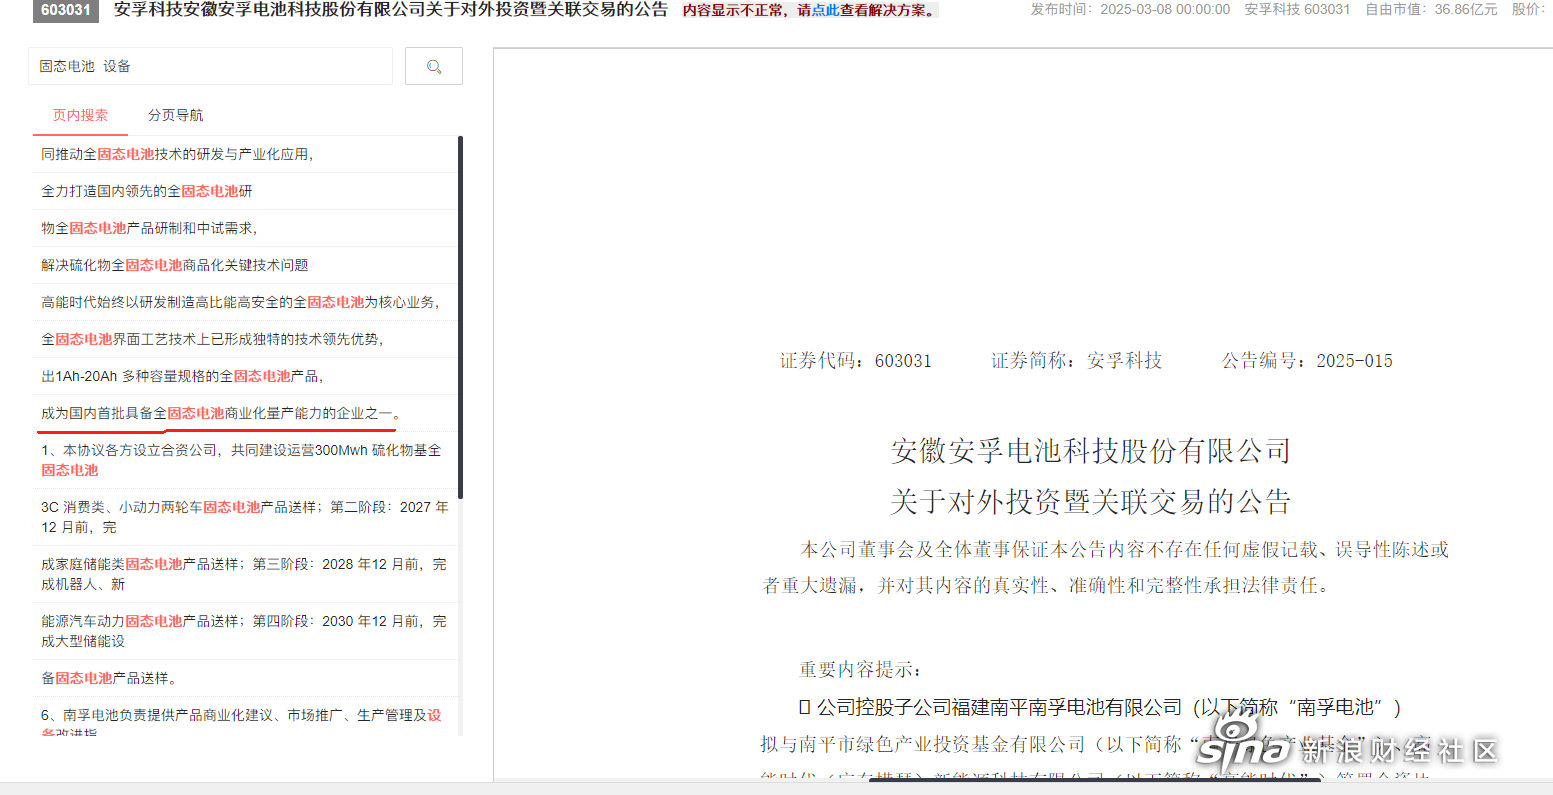
Task: Click 自由市值：36.86亿元 in header
Action: tap(1431, 9)
